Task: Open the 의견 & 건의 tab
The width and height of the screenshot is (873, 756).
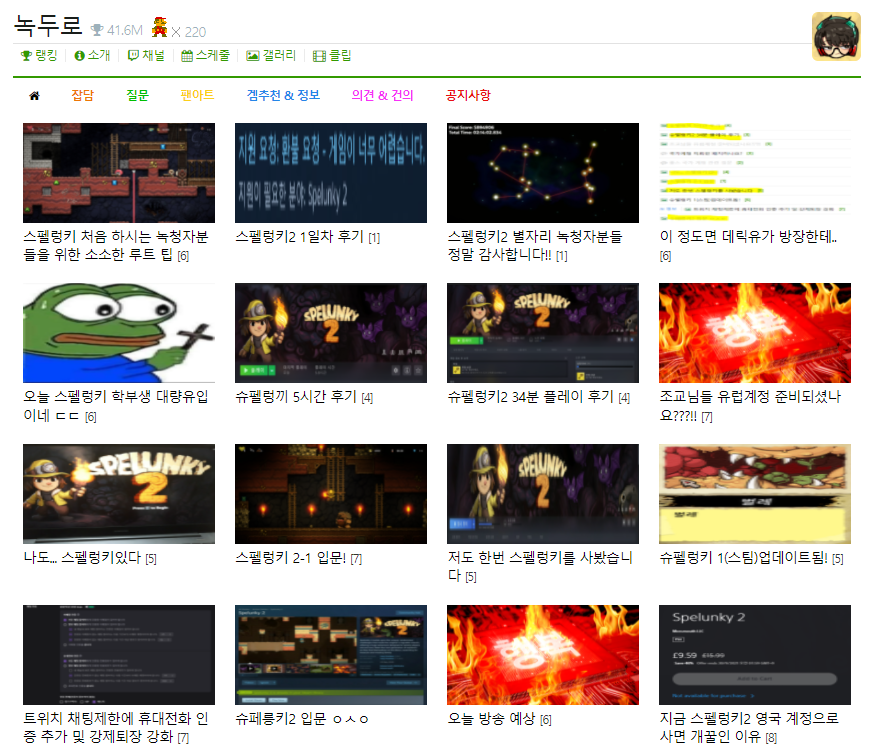Action: point(382,95)
